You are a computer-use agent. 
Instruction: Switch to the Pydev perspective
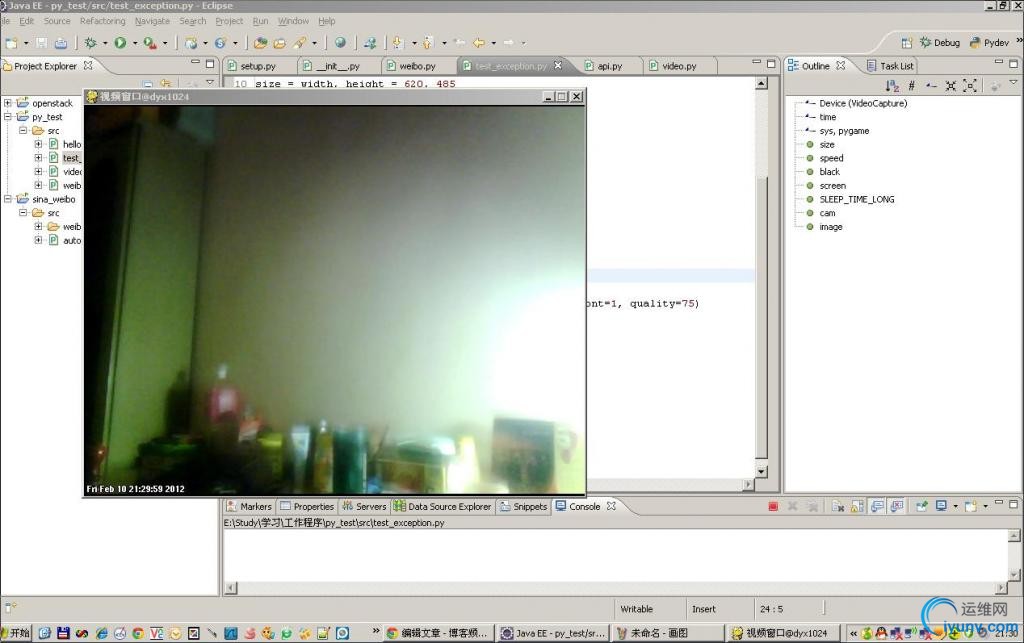[x=989, y=42]
